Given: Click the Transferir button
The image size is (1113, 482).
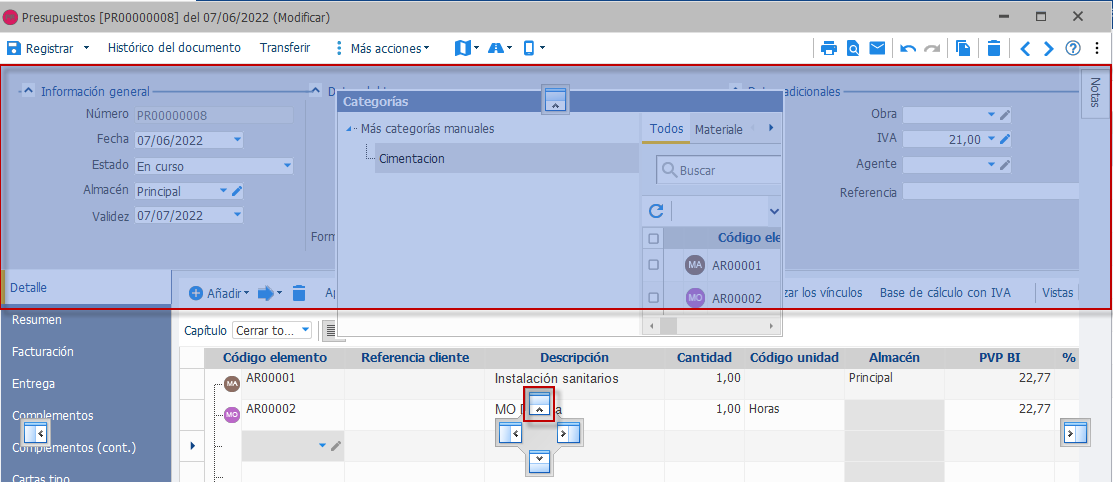Looking at the screenshot, I should (285, 48).
